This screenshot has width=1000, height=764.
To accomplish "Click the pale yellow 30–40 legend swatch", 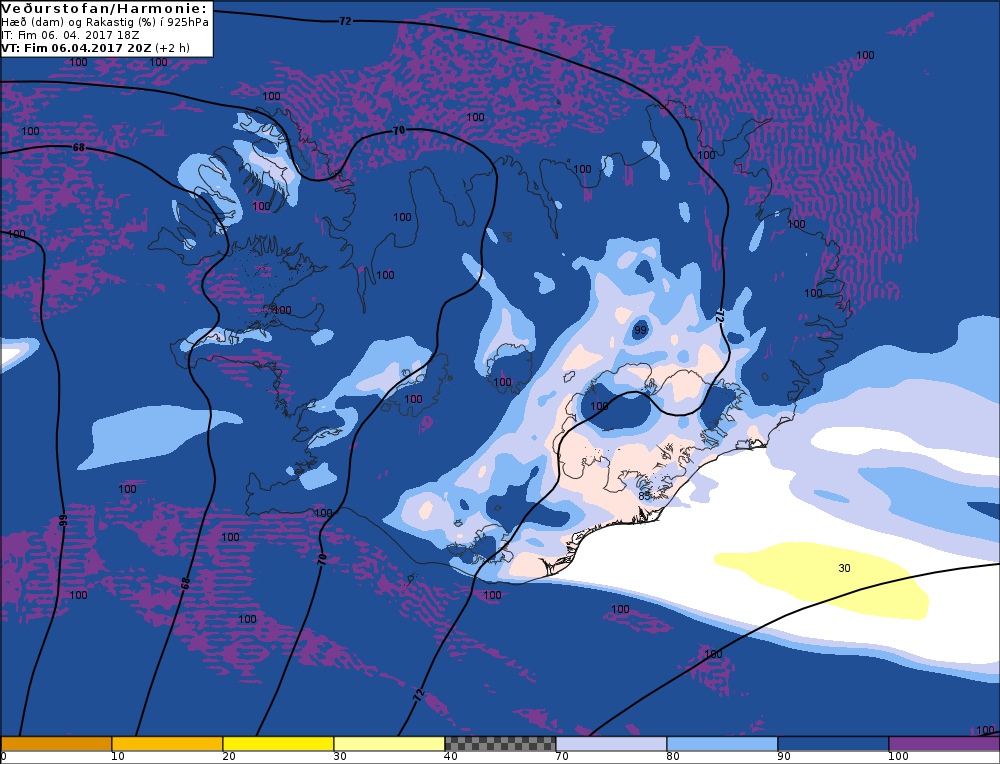I will (389, 744).
